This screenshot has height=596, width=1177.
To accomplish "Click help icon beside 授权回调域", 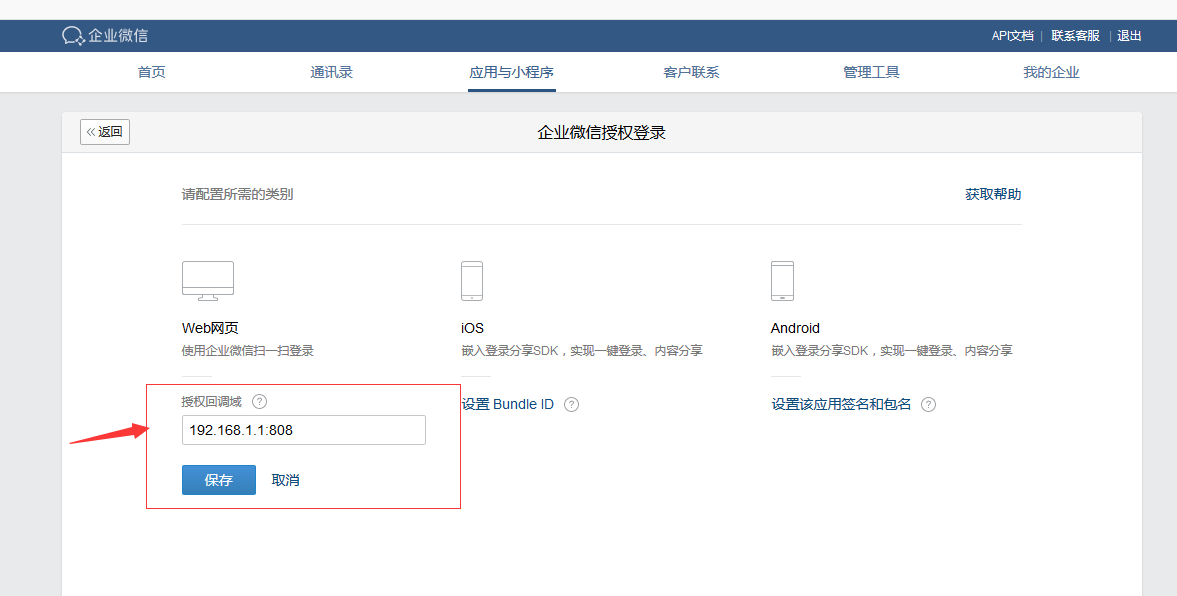I will click(x=260, y=402).
